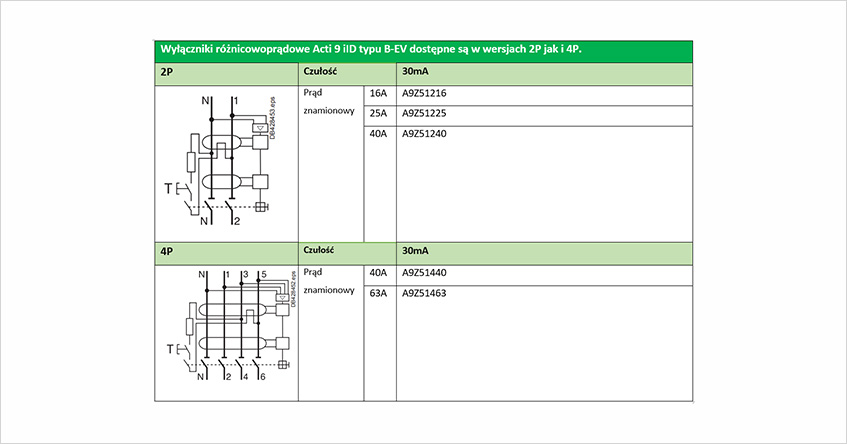Viewport: 847px width, 444px height.
Task: Open the 4P wiring diagram image
Action: (231, 325)
